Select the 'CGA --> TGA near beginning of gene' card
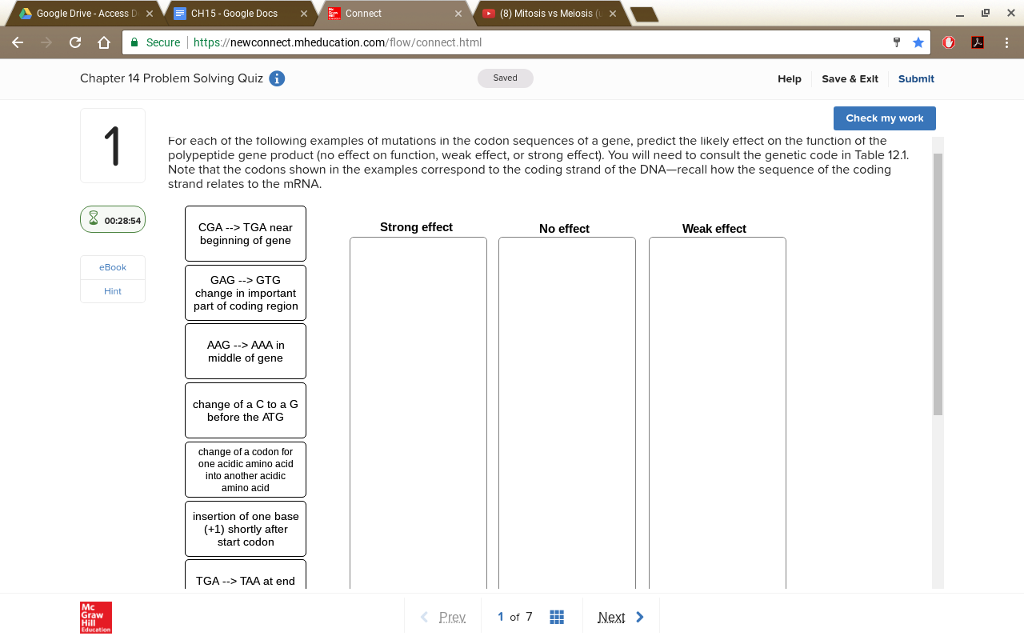1024x640 pixels. tap(246, 234)
